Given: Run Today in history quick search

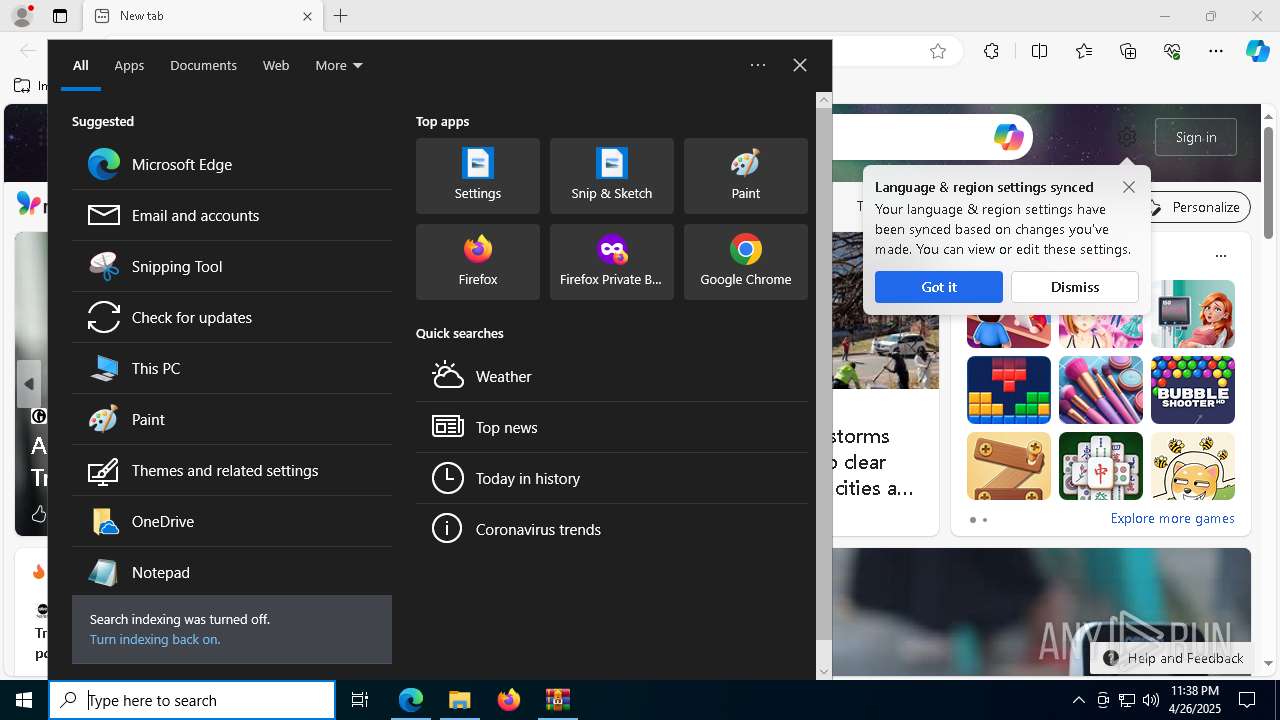Looking at the screenshot, I should (x=612, y=478).
